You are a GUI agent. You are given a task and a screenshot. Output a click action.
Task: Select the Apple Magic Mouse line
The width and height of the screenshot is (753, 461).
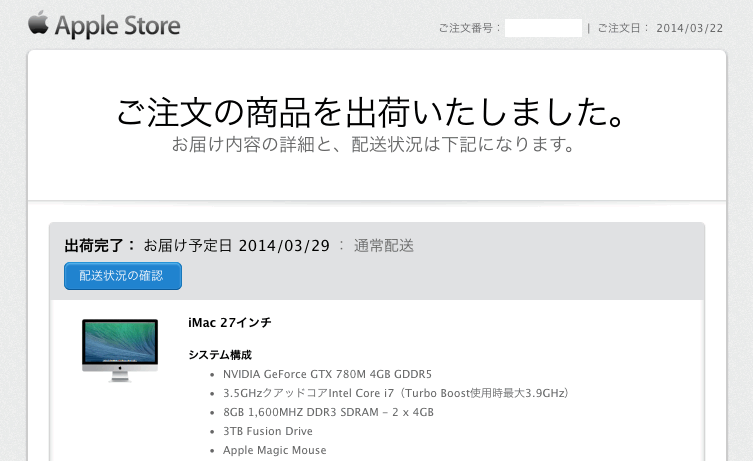click(x=275, y=450)
